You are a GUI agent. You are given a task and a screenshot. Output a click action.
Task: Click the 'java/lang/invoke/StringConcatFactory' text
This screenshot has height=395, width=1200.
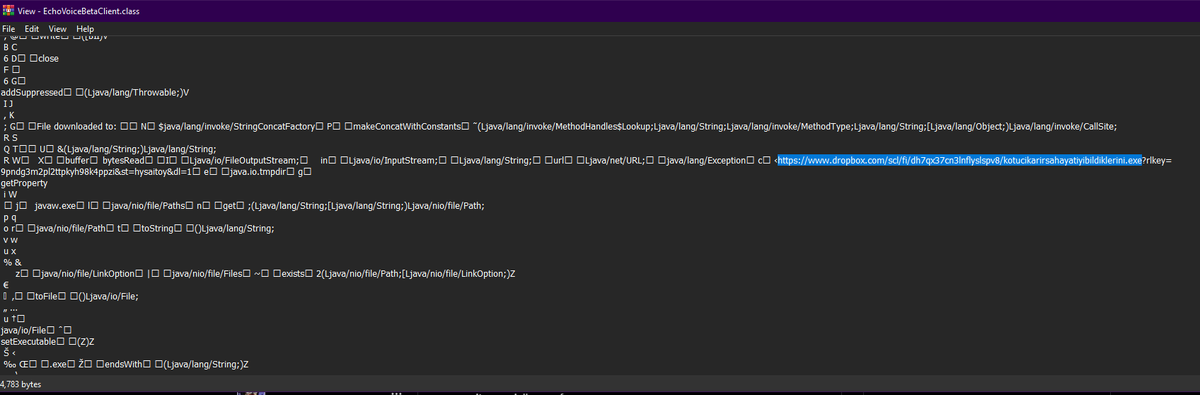tap(238, 126)
